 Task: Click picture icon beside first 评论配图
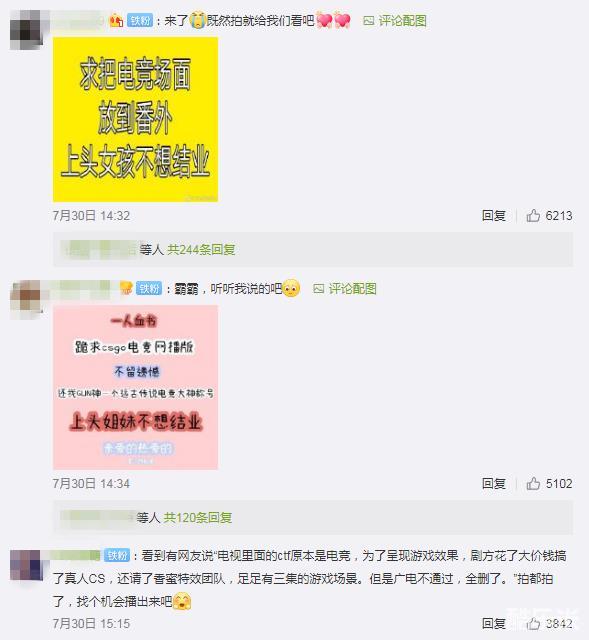click(369, 21)
